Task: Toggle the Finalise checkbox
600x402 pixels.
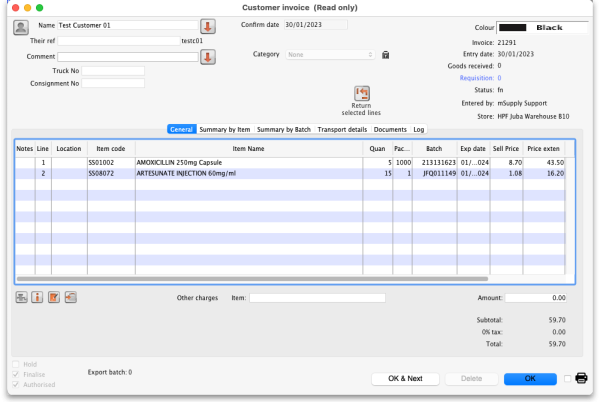Action: click(x=15, y=373)
